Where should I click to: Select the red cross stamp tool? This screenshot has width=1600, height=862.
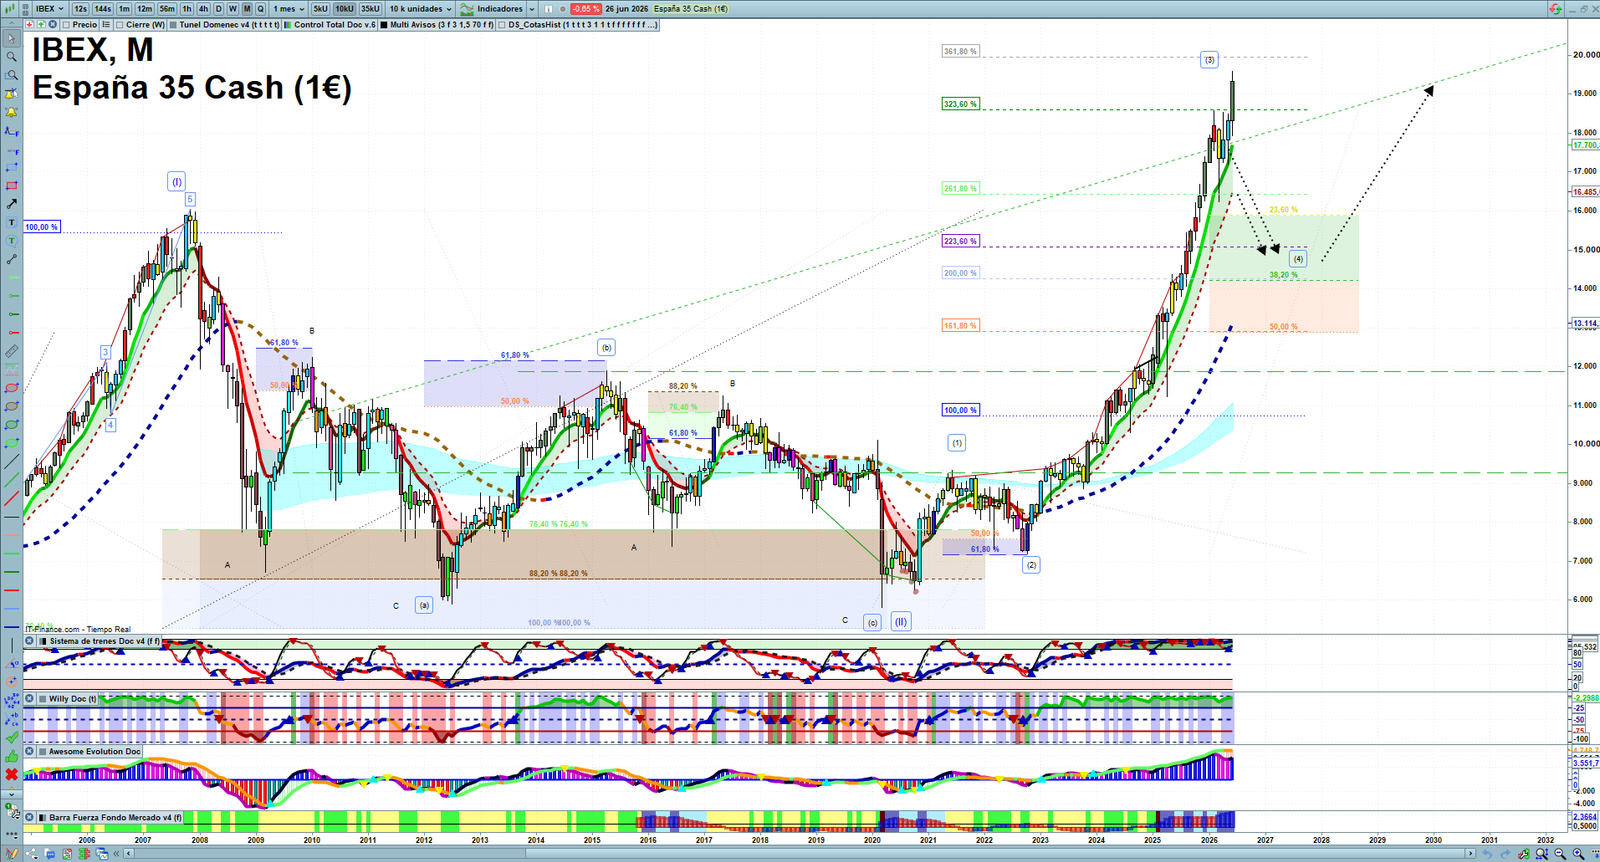click(x=11, y=774)
